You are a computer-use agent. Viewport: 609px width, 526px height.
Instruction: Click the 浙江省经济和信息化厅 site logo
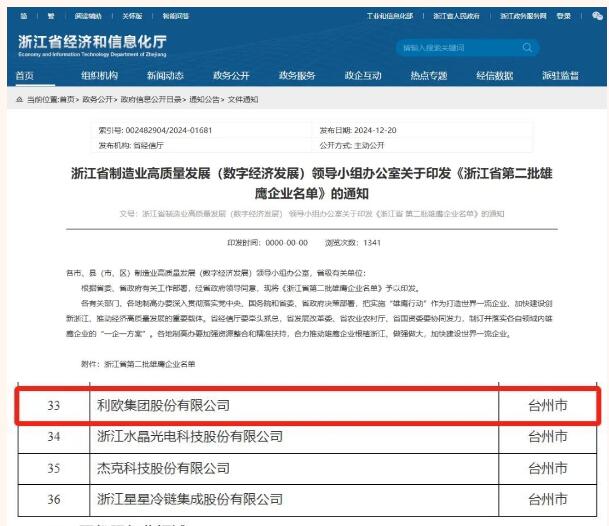coord(92,45)
